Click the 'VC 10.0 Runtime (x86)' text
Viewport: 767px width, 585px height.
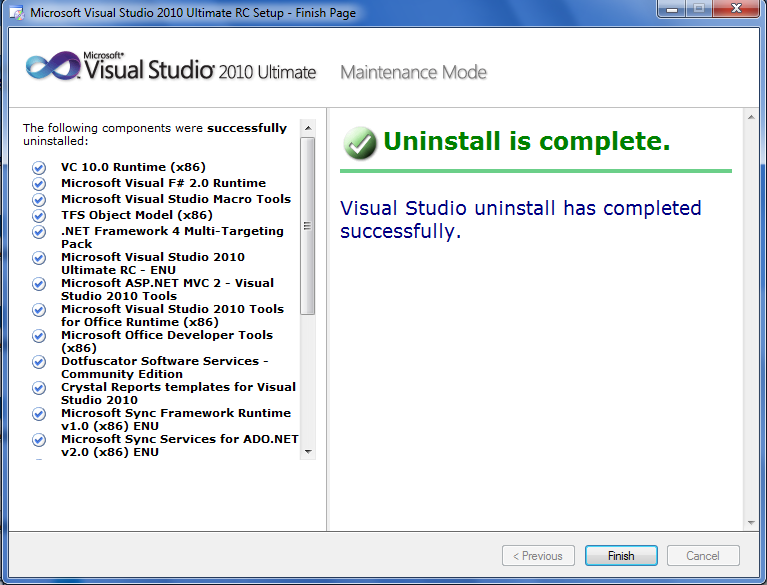[x=133, y=167]
